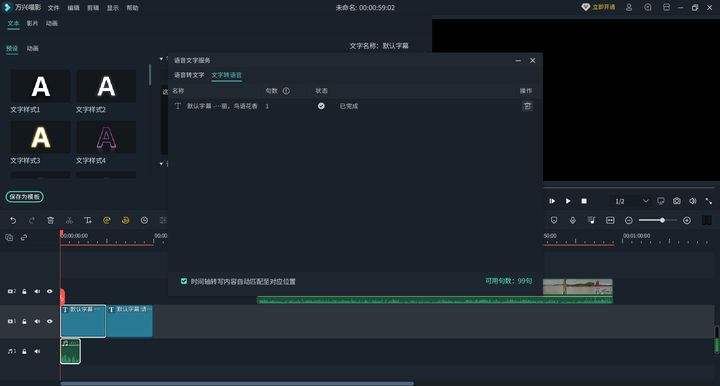720x386 pixels.
Task: Choose the 文字样式1 preset thumbnail
Action: (x=40, y=86)
